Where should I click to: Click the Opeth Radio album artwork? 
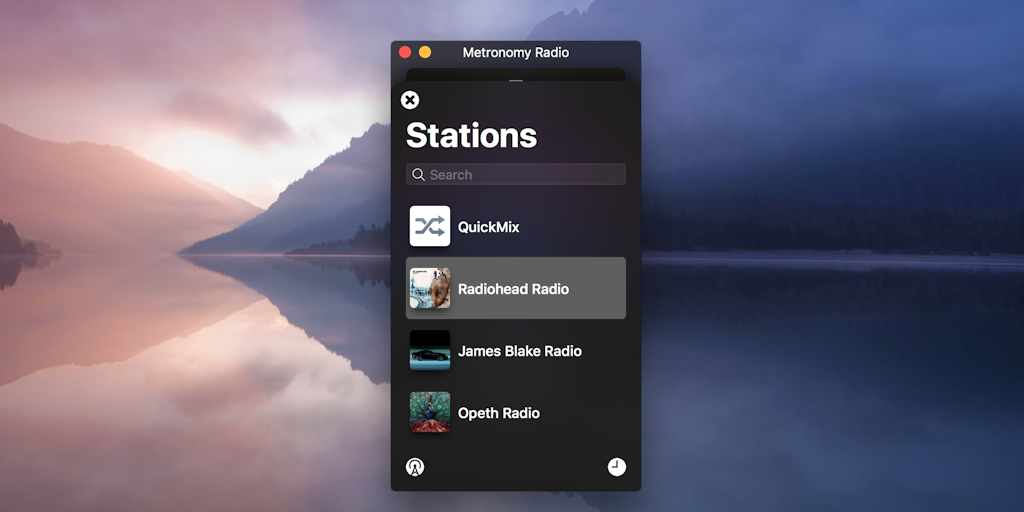tap(430, 412)
